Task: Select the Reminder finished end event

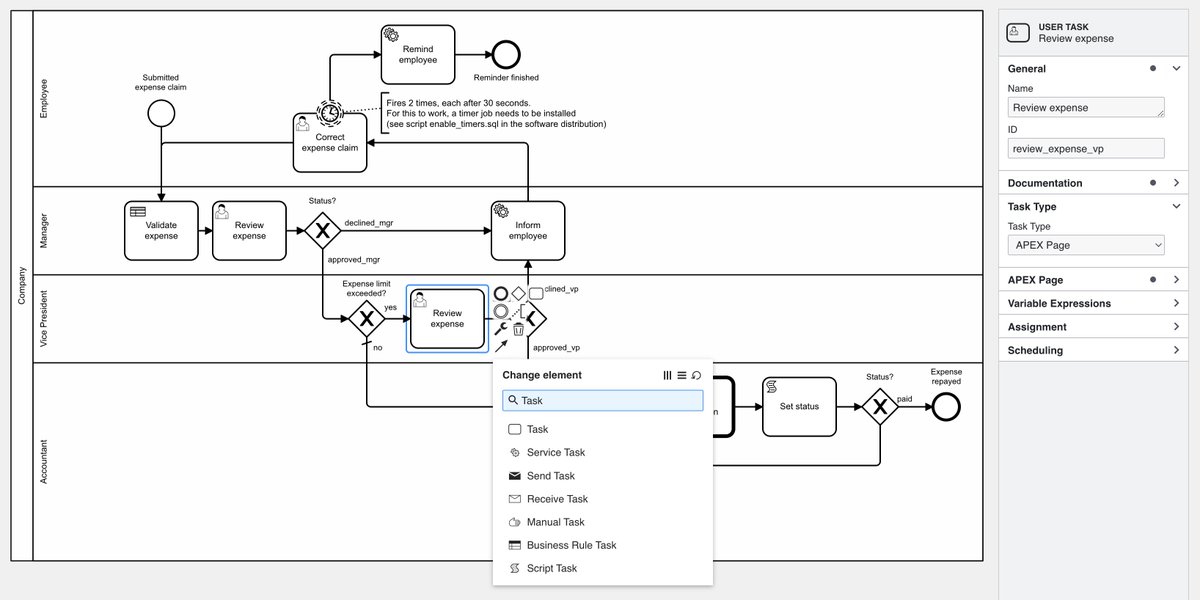Action: click(506, 54)
